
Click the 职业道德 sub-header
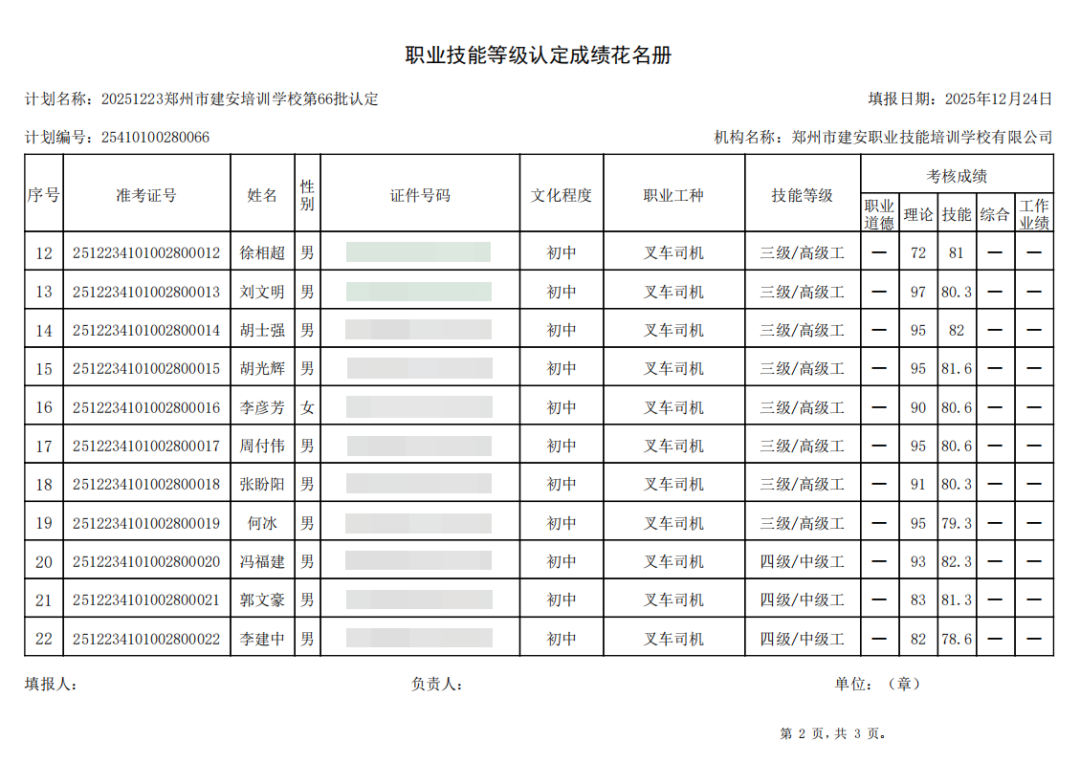(x=880, y=214)
